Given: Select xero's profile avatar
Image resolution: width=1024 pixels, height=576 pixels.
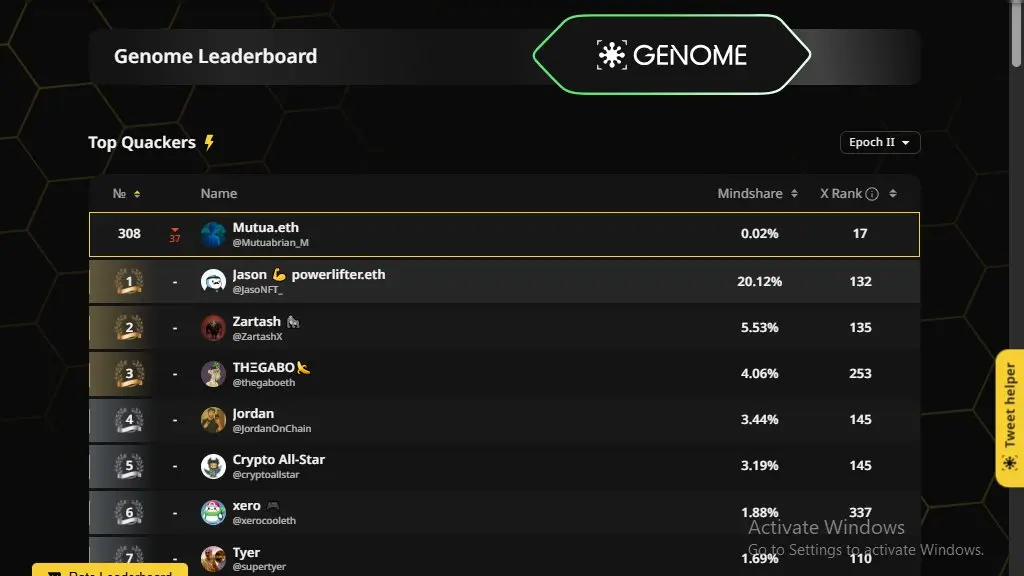Looking at the screenshot, I should pyautogui.click(x=213, y=513).
